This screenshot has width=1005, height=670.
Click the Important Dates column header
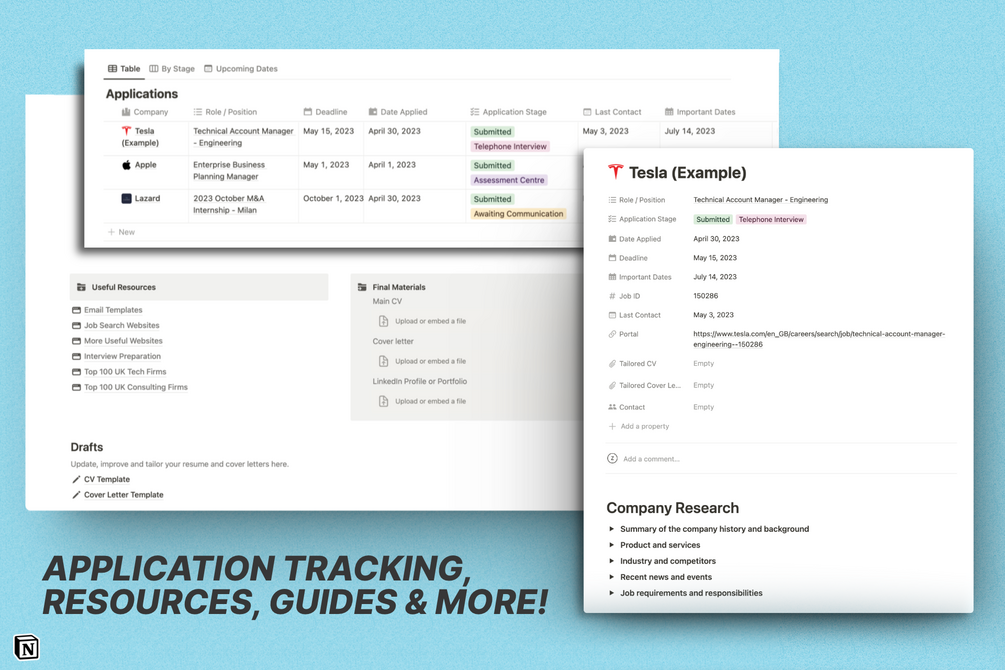pyautogui.click(x=700, y=112)
